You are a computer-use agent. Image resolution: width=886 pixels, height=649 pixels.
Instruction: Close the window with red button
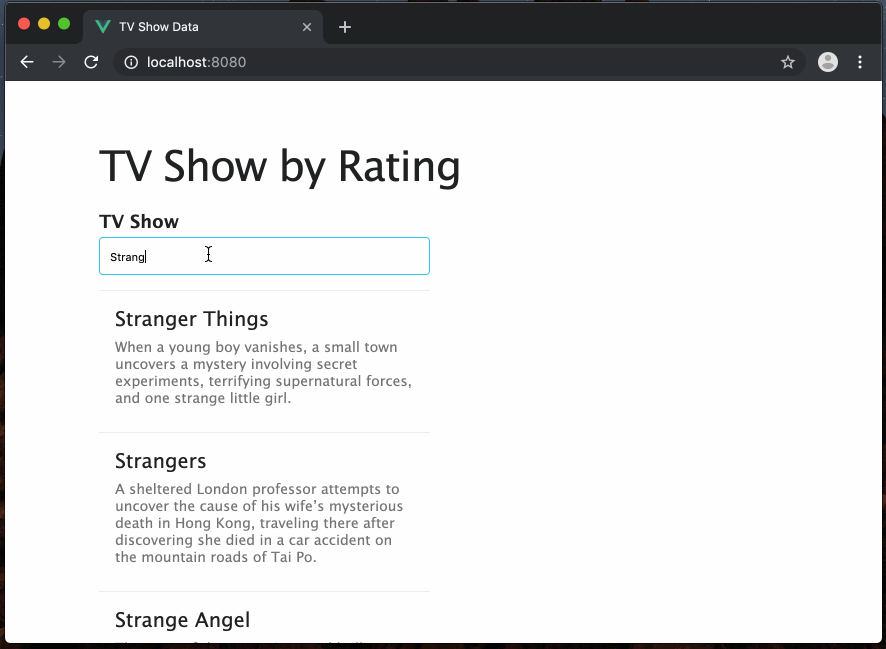[24, 24]
